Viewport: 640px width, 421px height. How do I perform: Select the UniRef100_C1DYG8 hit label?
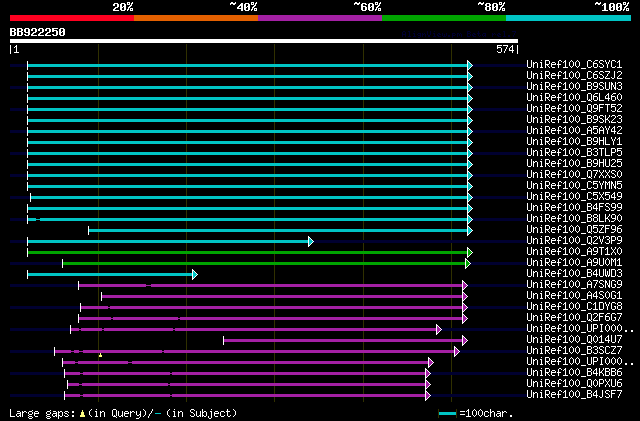(574, 307)
